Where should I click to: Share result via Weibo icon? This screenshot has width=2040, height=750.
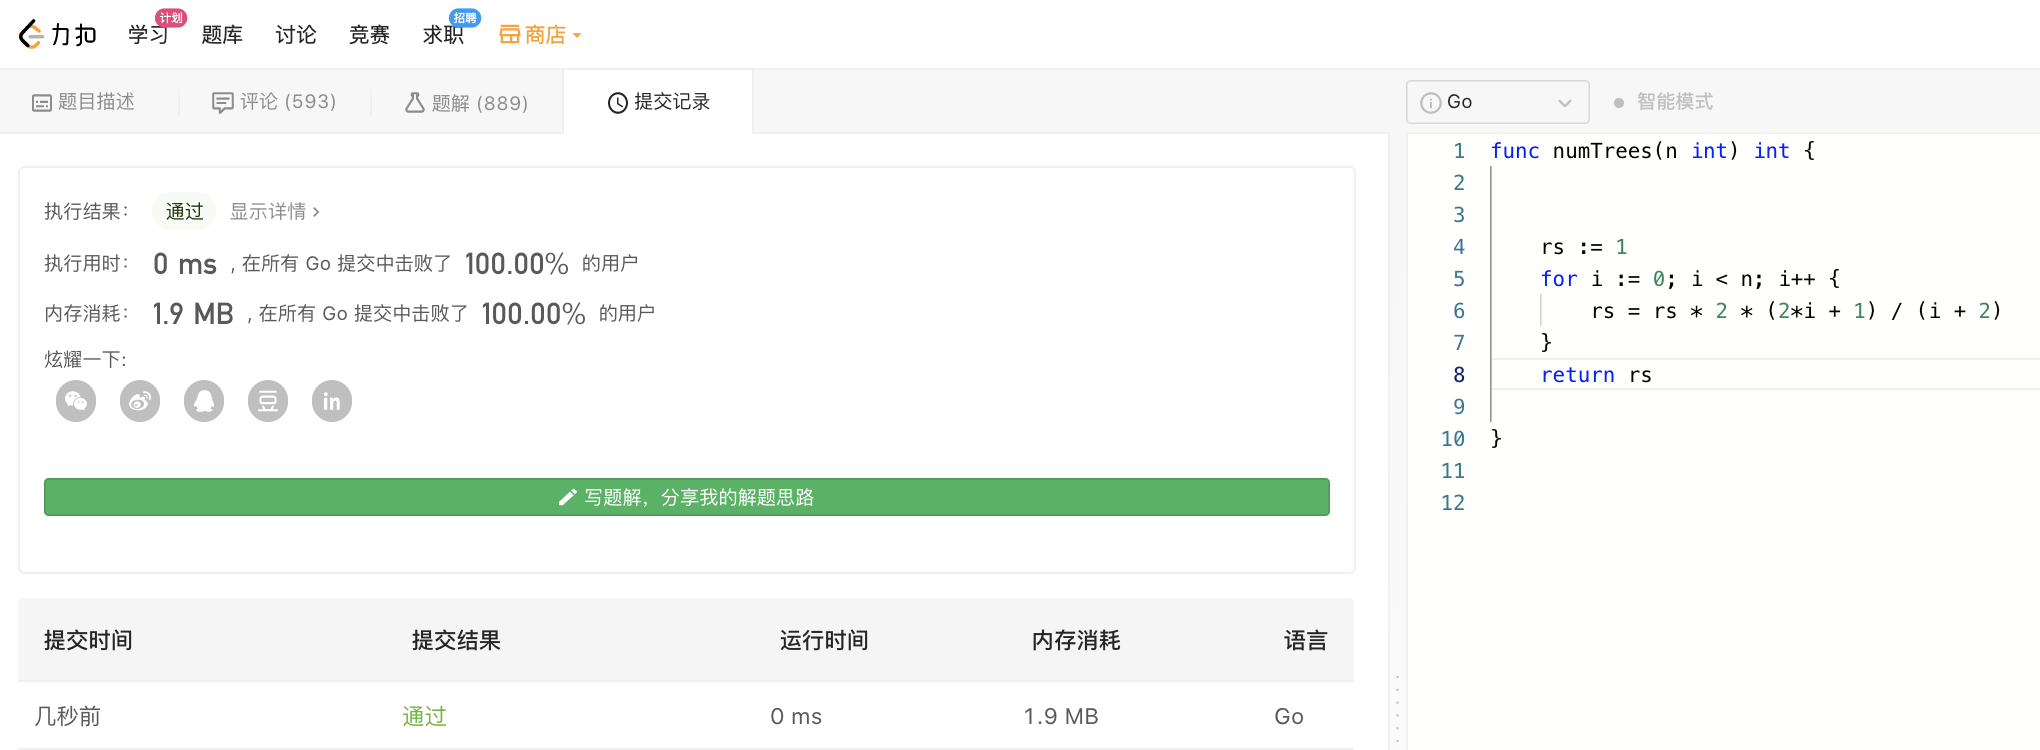pyautogui.click(x=140, y=402)
